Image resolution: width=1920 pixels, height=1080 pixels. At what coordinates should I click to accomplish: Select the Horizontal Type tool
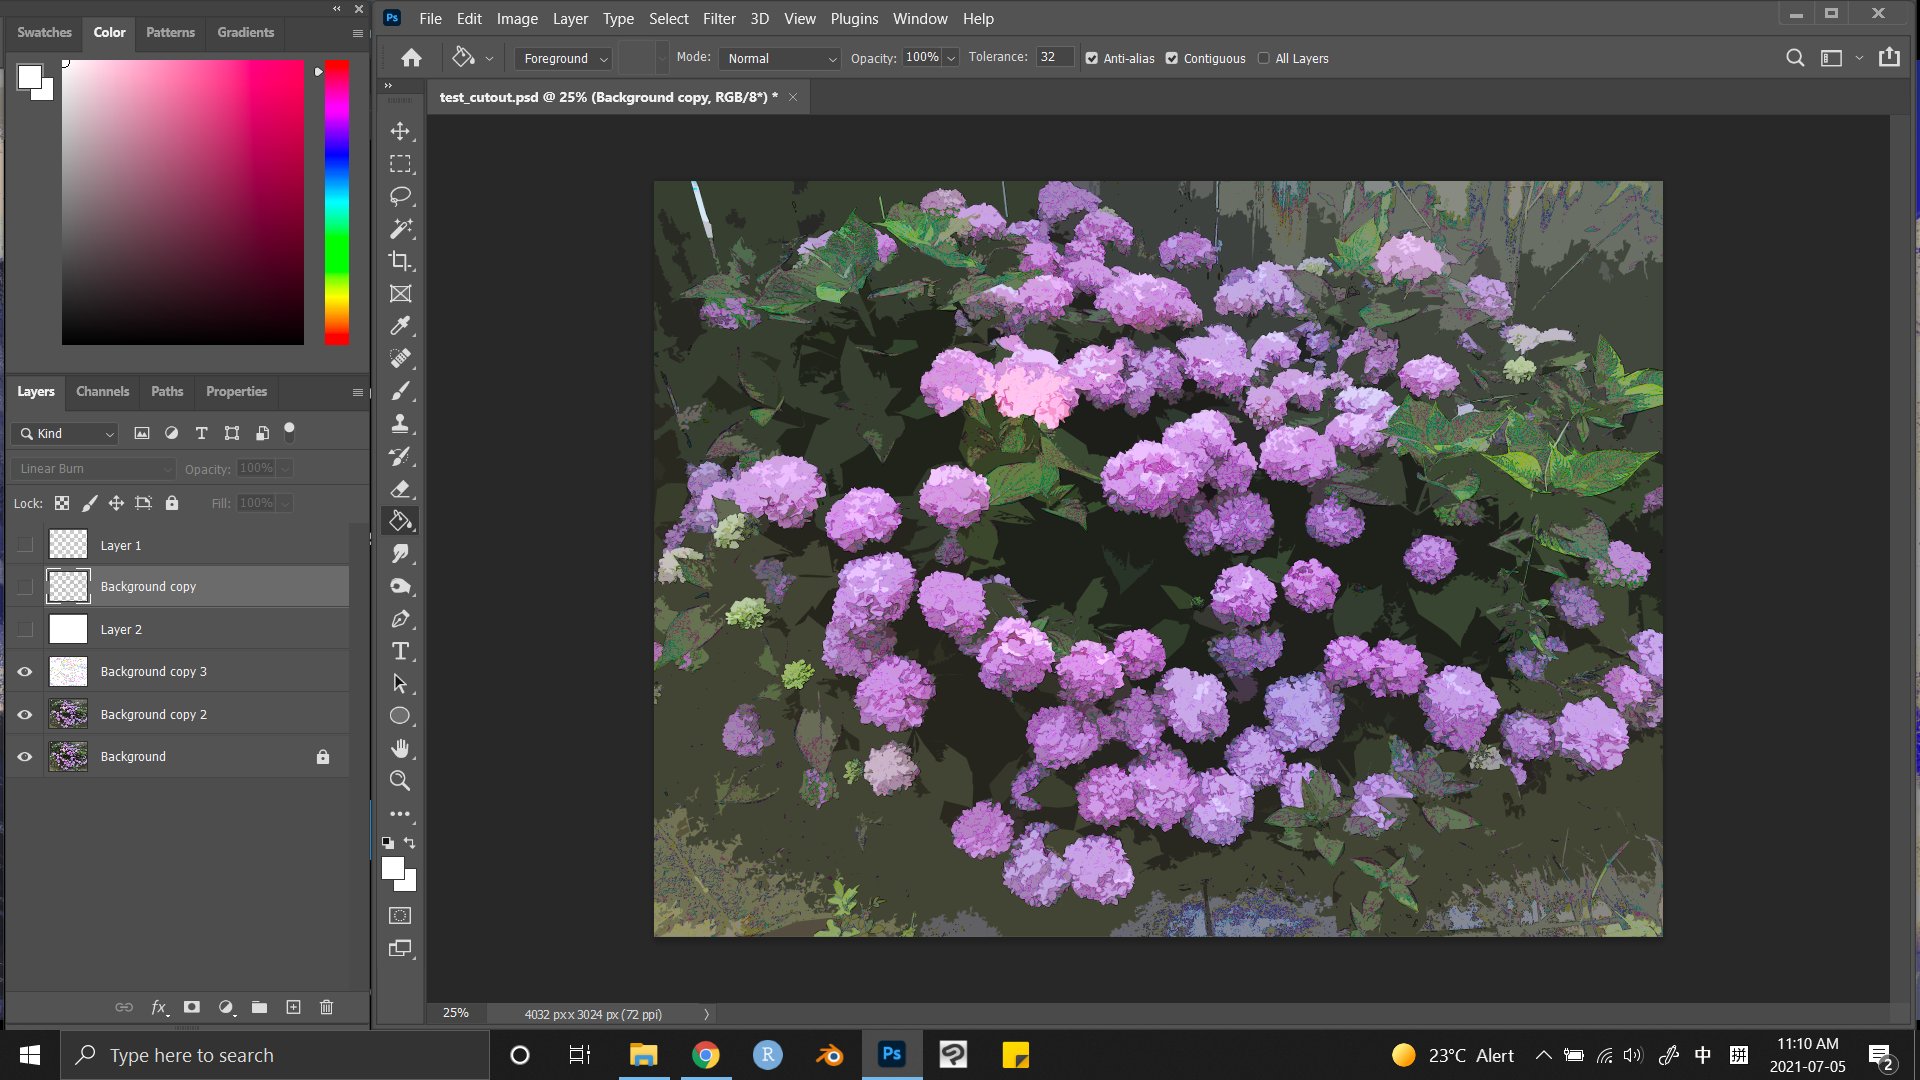400,651
